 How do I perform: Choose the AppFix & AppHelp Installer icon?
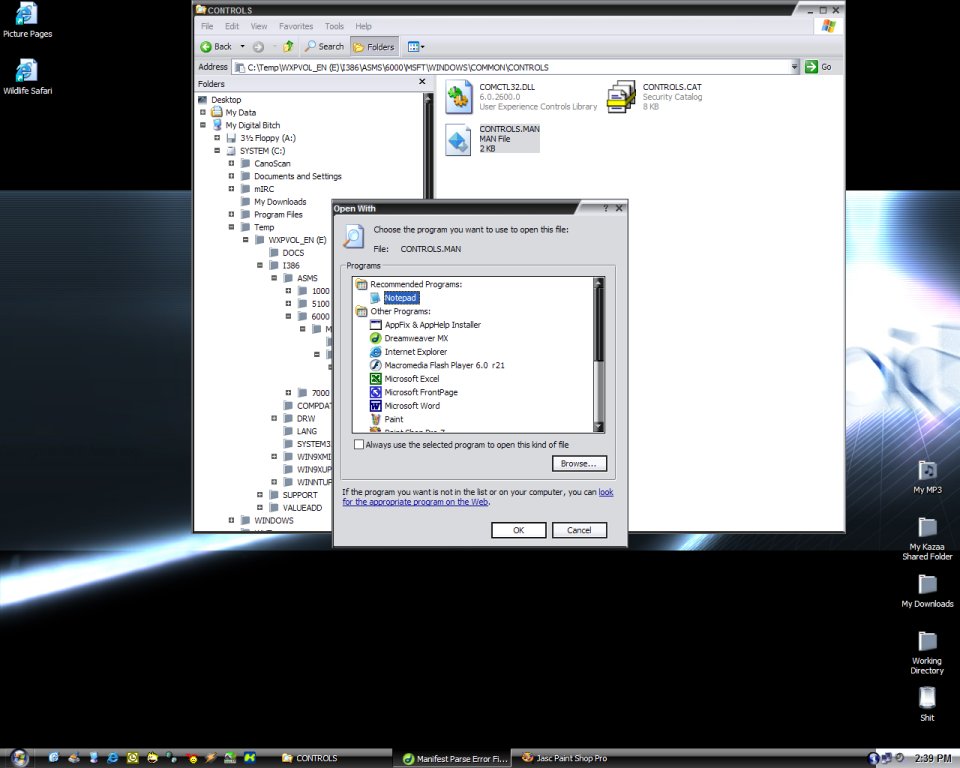coord(375,325)
